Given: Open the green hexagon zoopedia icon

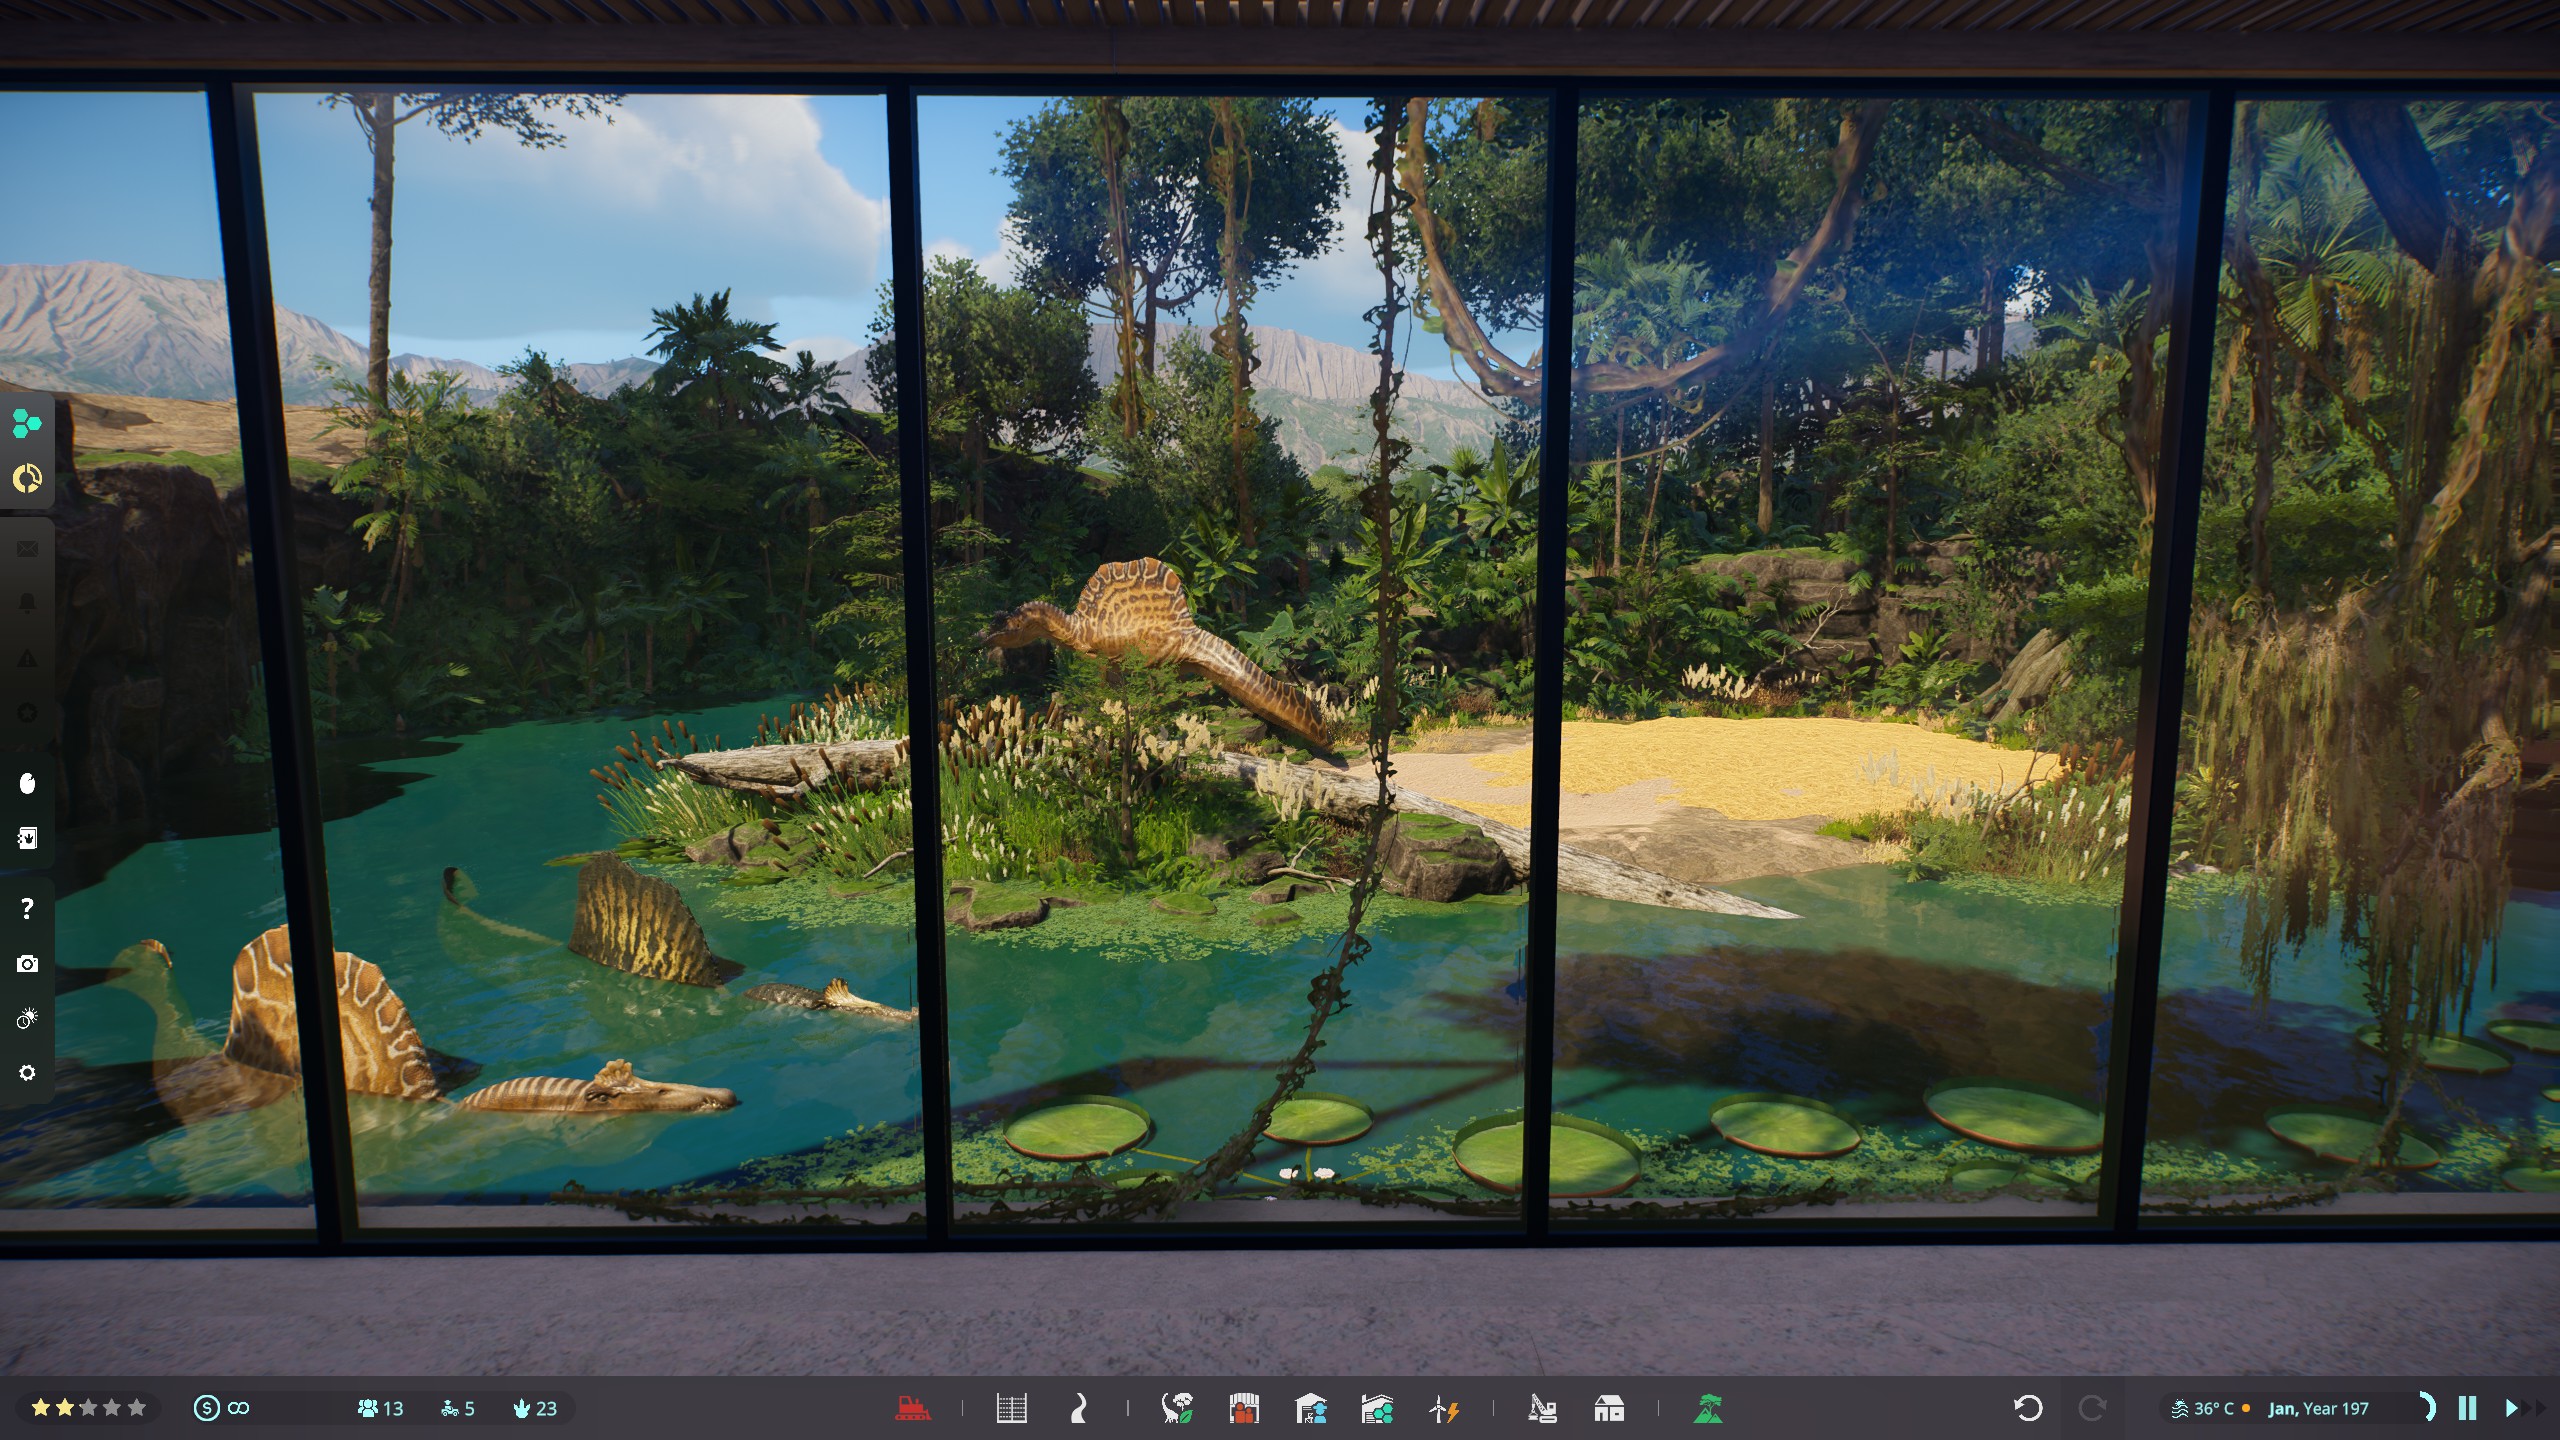Looking at the screenshot, I should click(27, 424).
